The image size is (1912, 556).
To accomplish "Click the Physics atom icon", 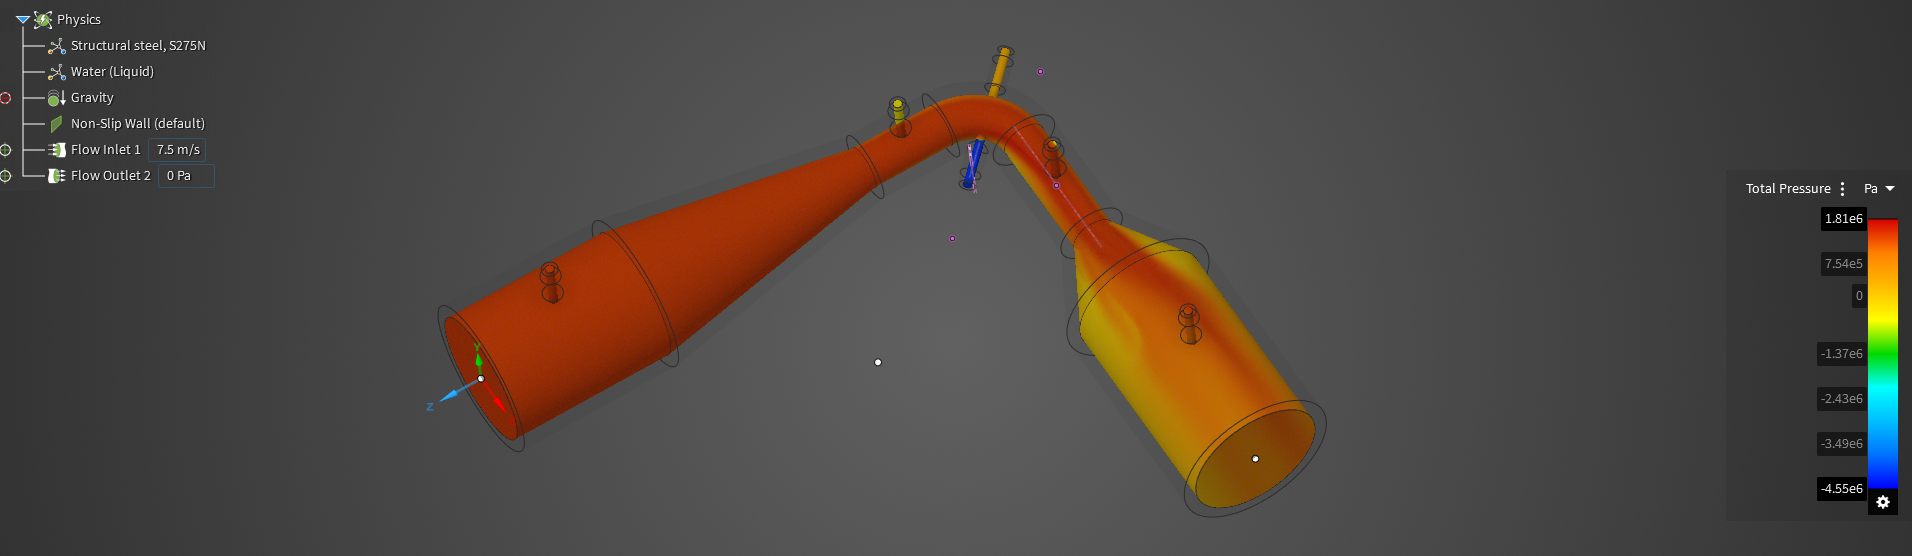I will [x=43, y=19].
